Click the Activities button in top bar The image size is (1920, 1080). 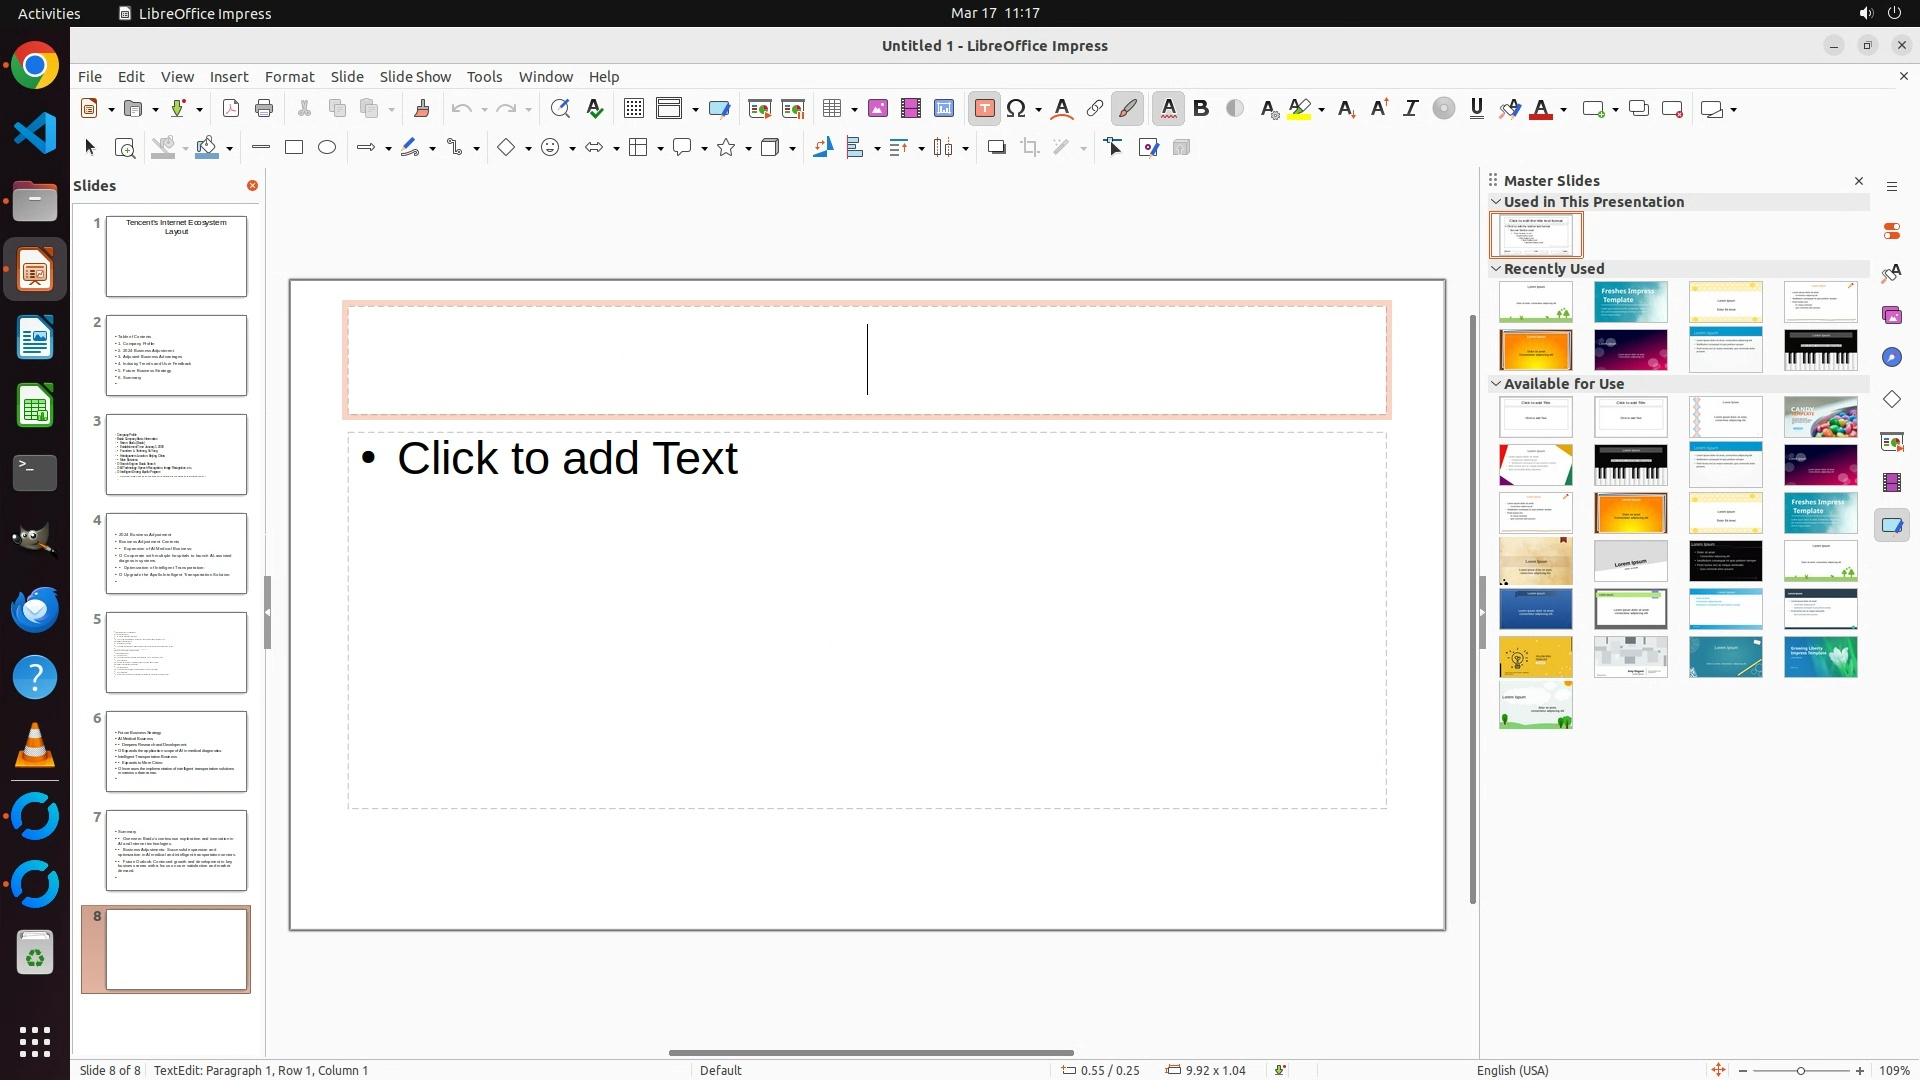click(x=49, y=13)
